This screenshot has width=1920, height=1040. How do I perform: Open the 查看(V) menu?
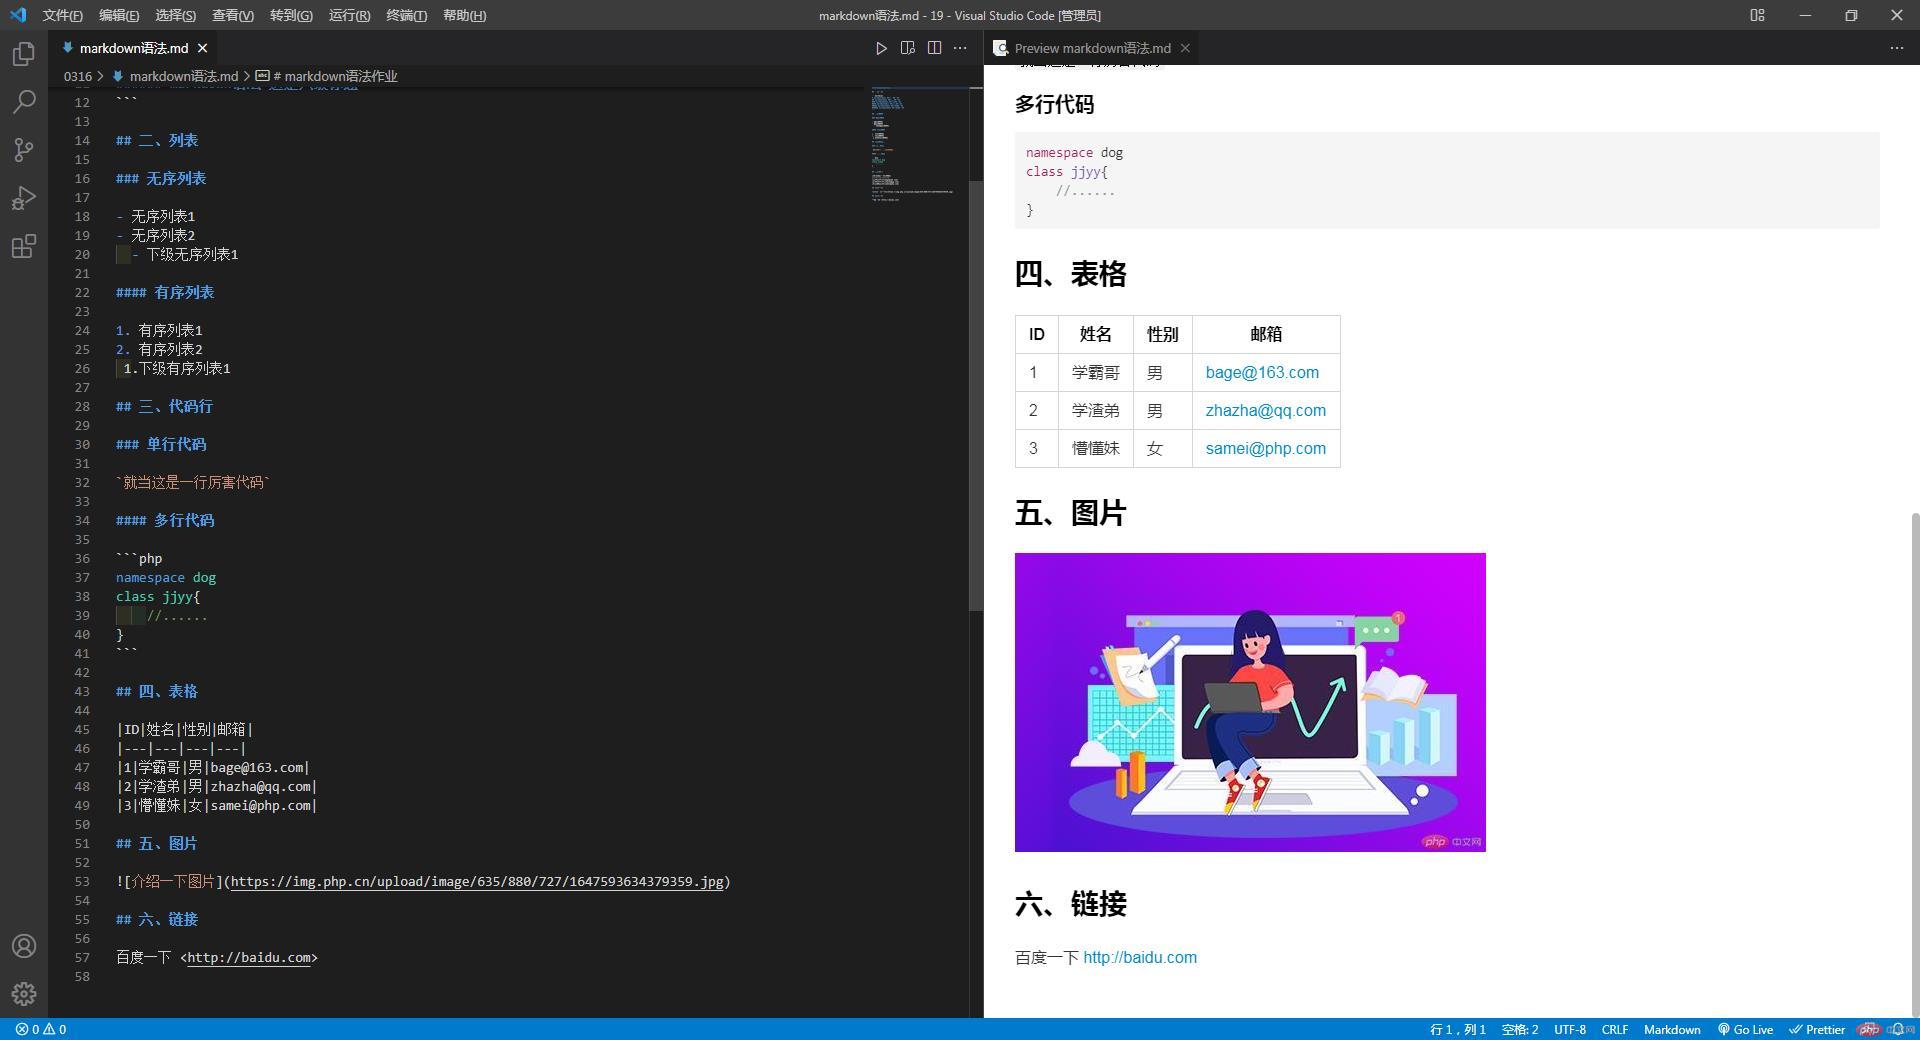click(233, 15)
